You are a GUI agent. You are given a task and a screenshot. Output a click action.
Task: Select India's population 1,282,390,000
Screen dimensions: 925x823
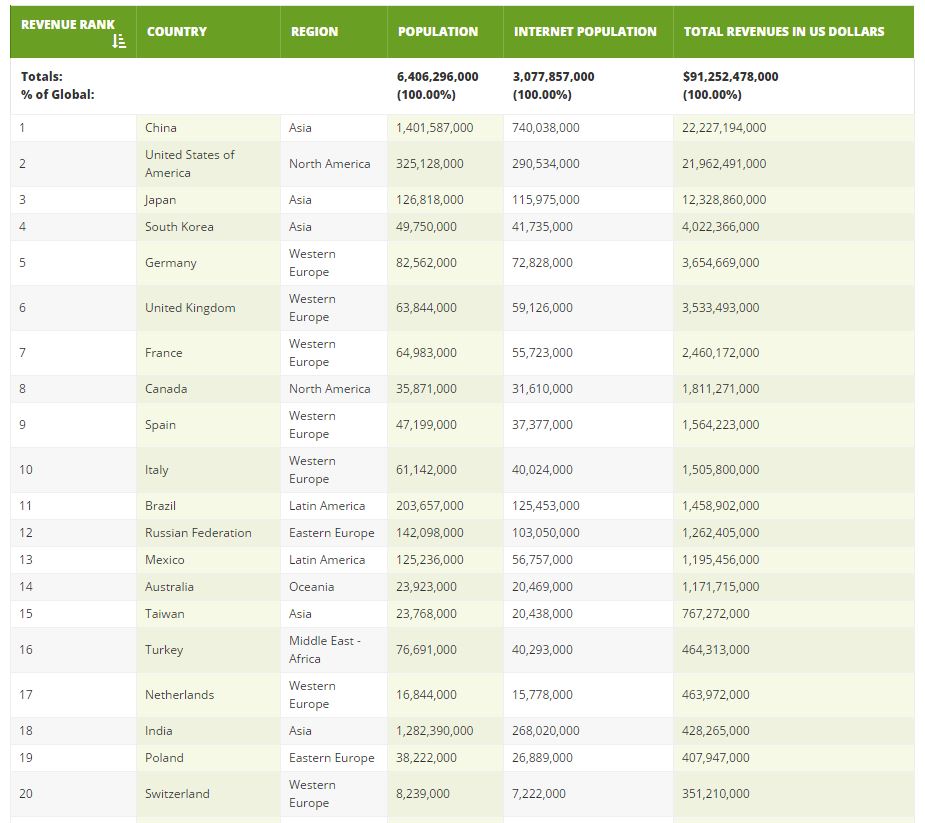click(x=434, y=731)
